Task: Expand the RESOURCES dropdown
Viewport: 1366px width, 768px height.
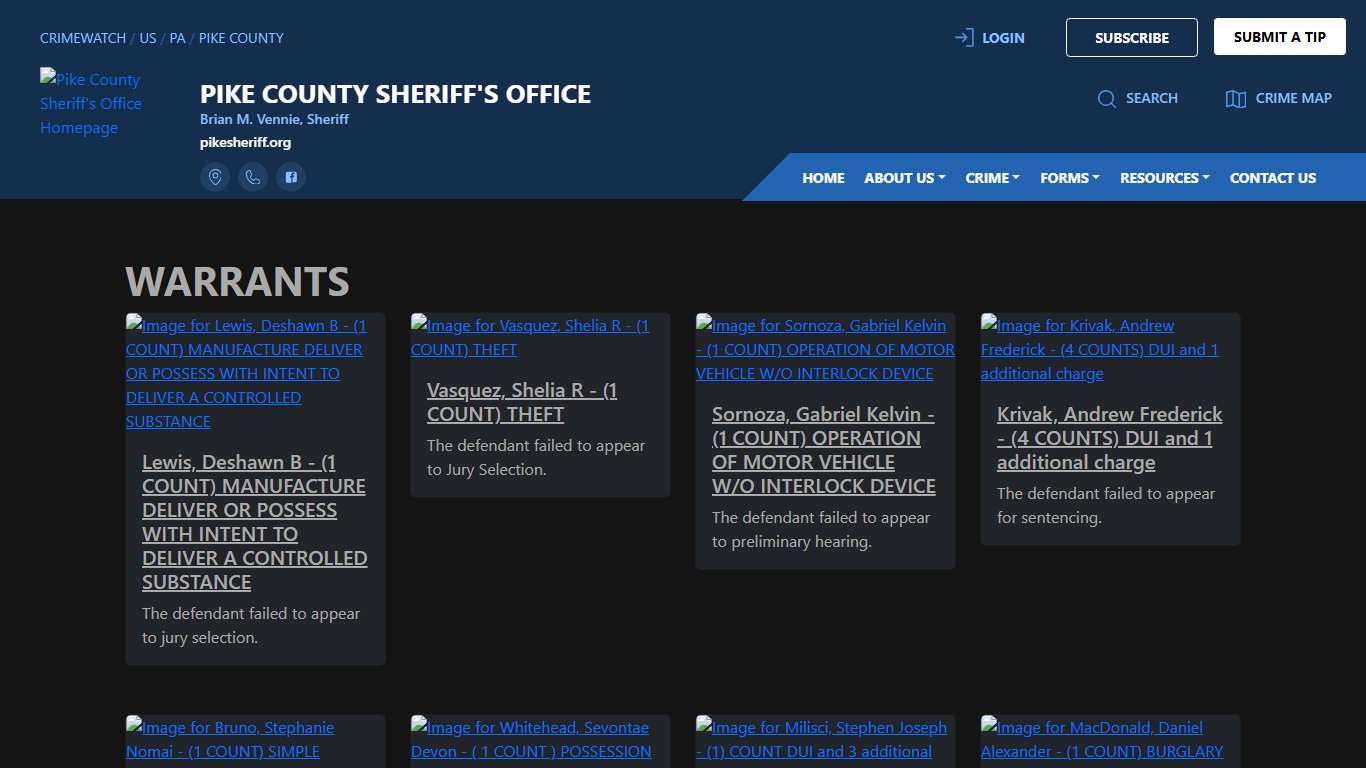Action: pyautogui.click(x=1164, y=178)
